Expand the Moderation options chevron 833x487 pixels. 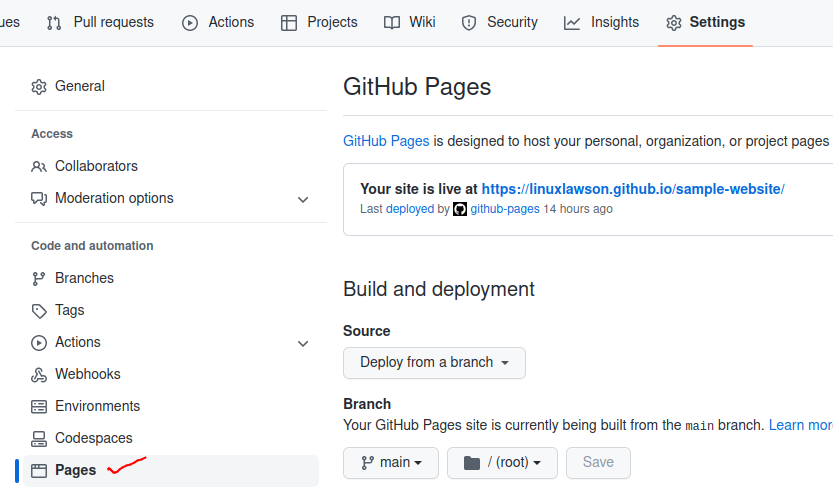click(x=303, y=200)
